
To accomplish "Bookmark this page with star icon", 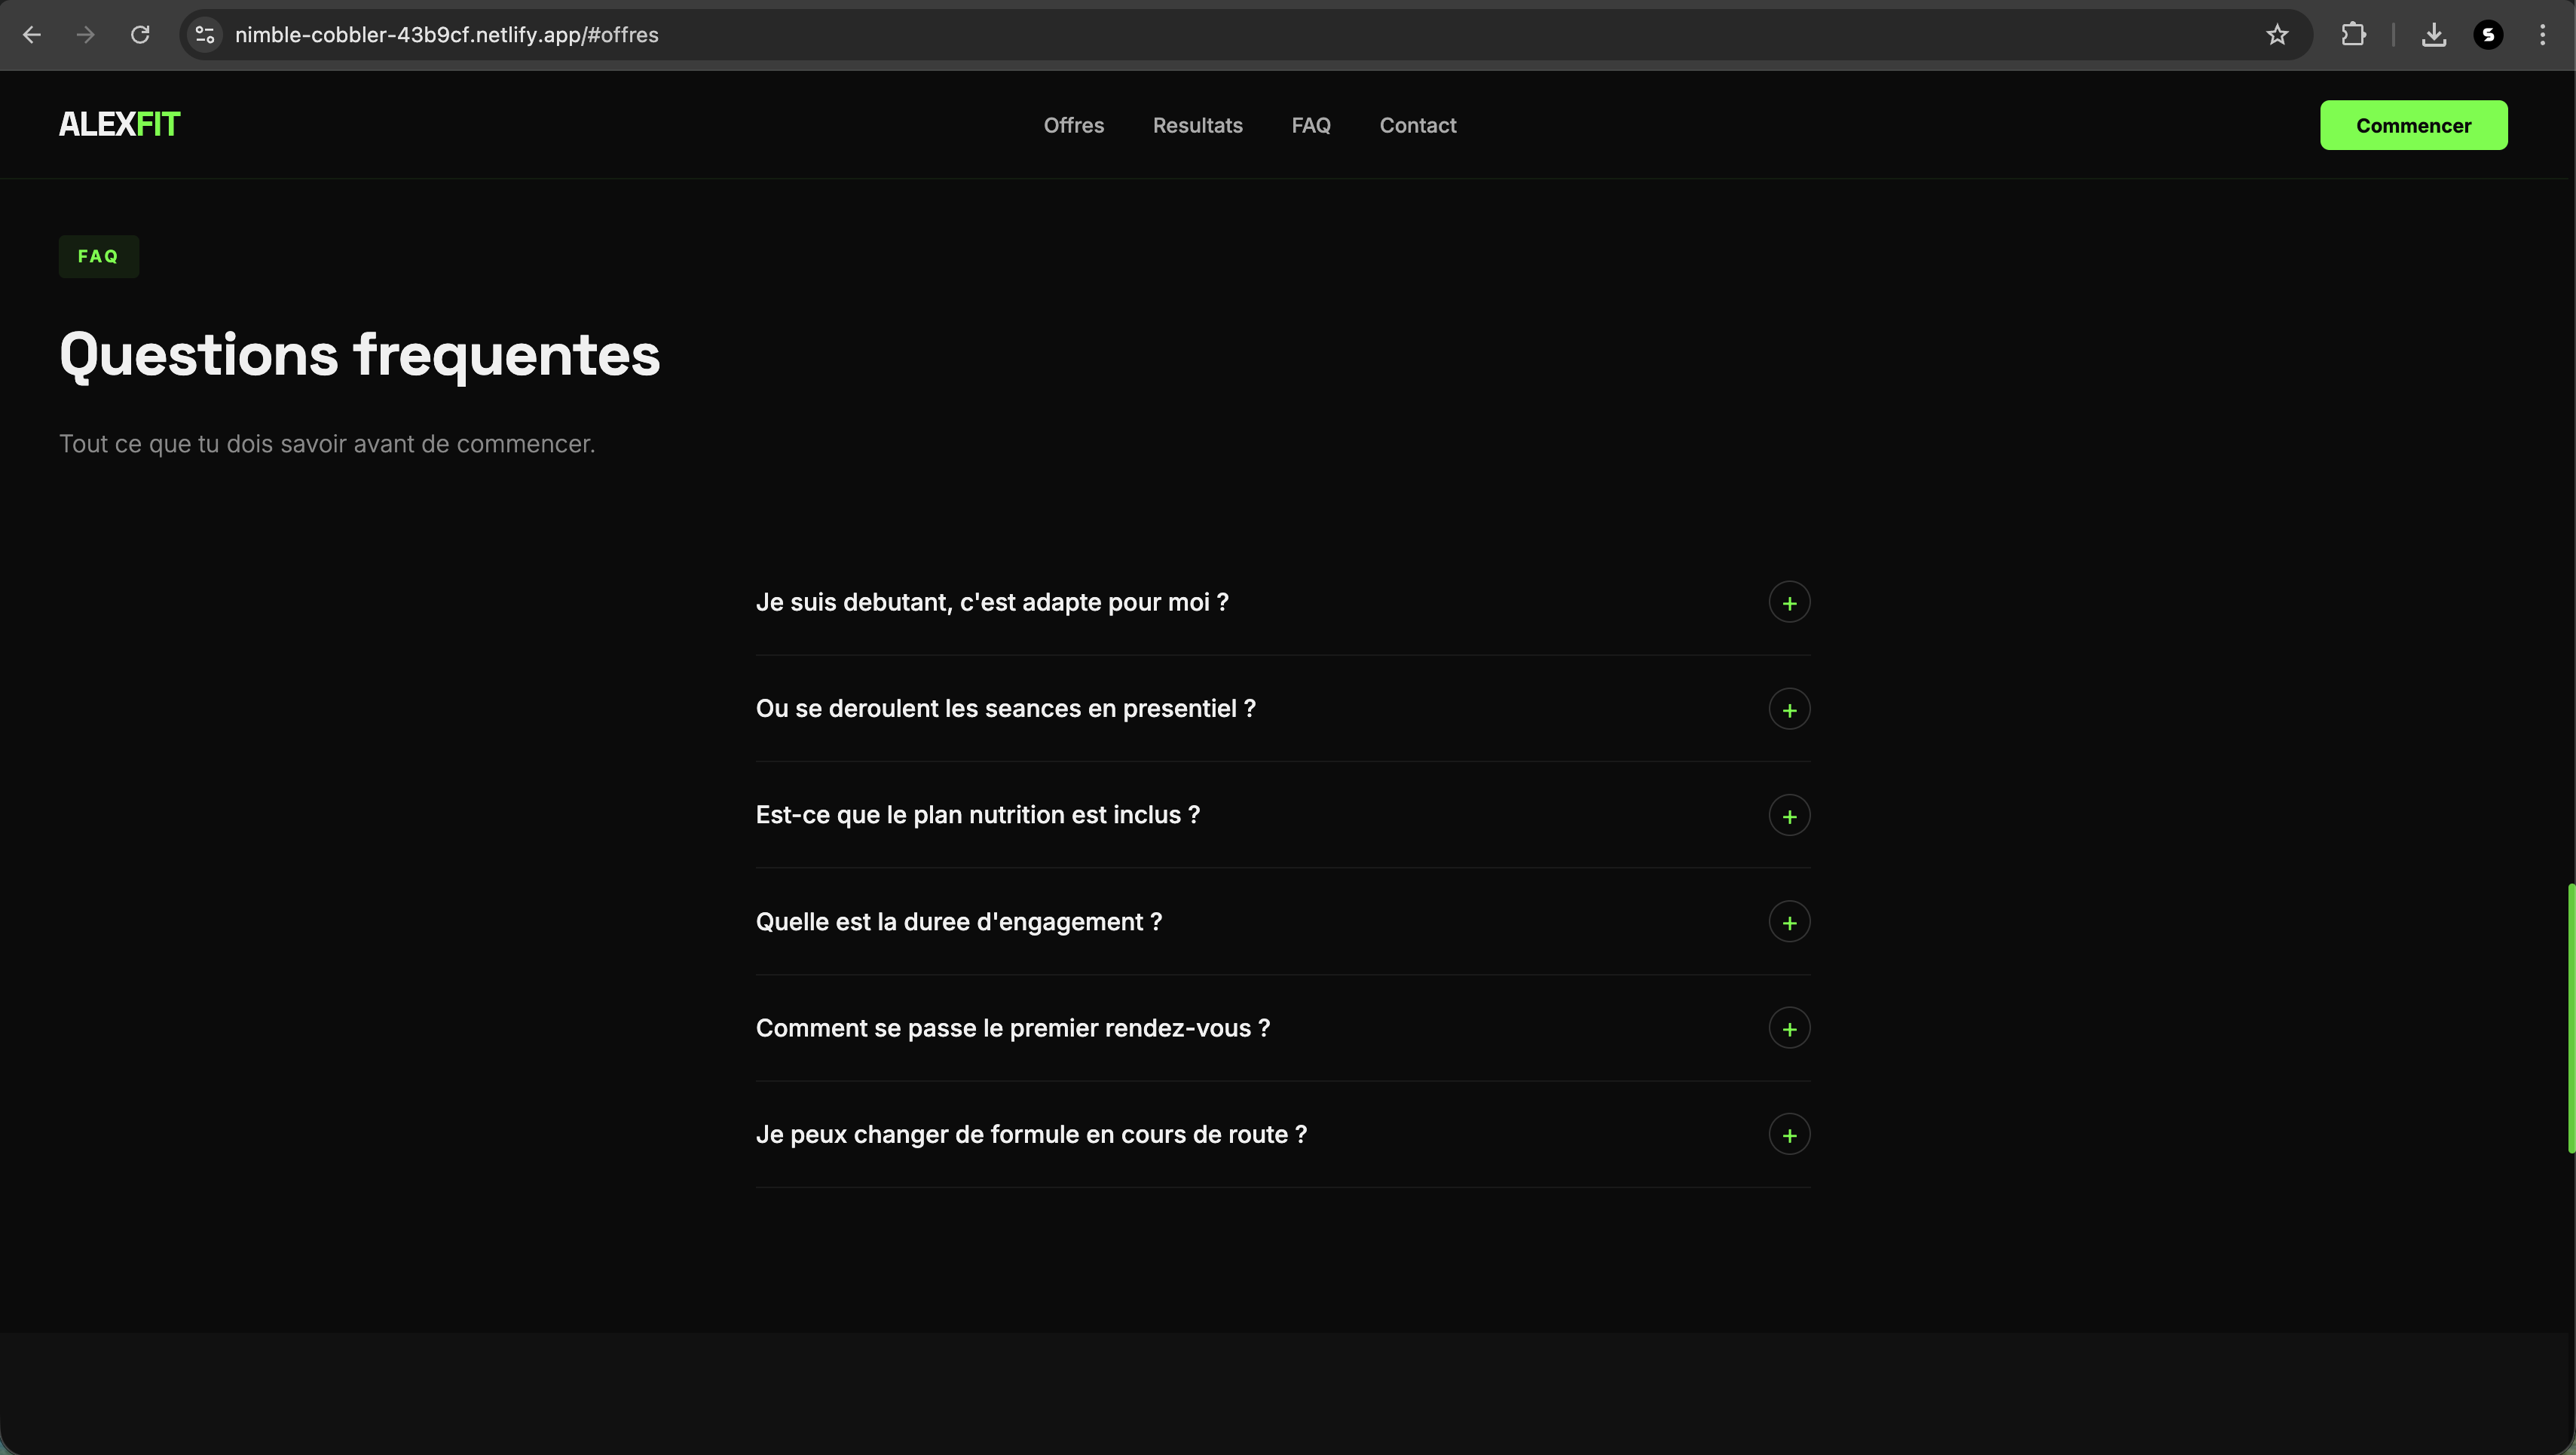I will pos(2277,35).
